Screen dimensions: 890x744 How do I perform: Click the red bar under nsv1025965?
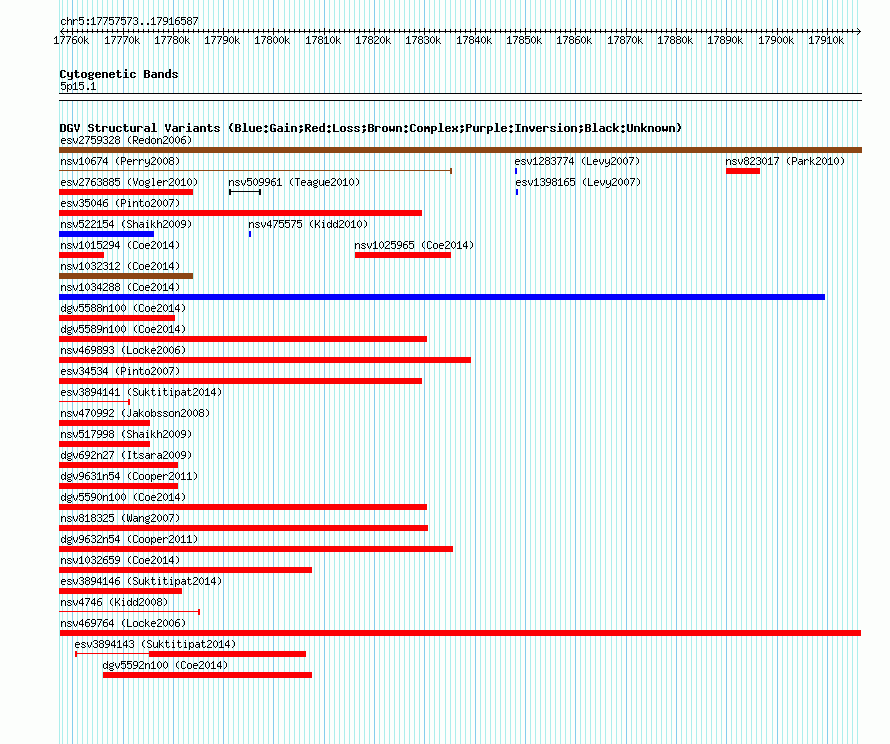point(402,255)
